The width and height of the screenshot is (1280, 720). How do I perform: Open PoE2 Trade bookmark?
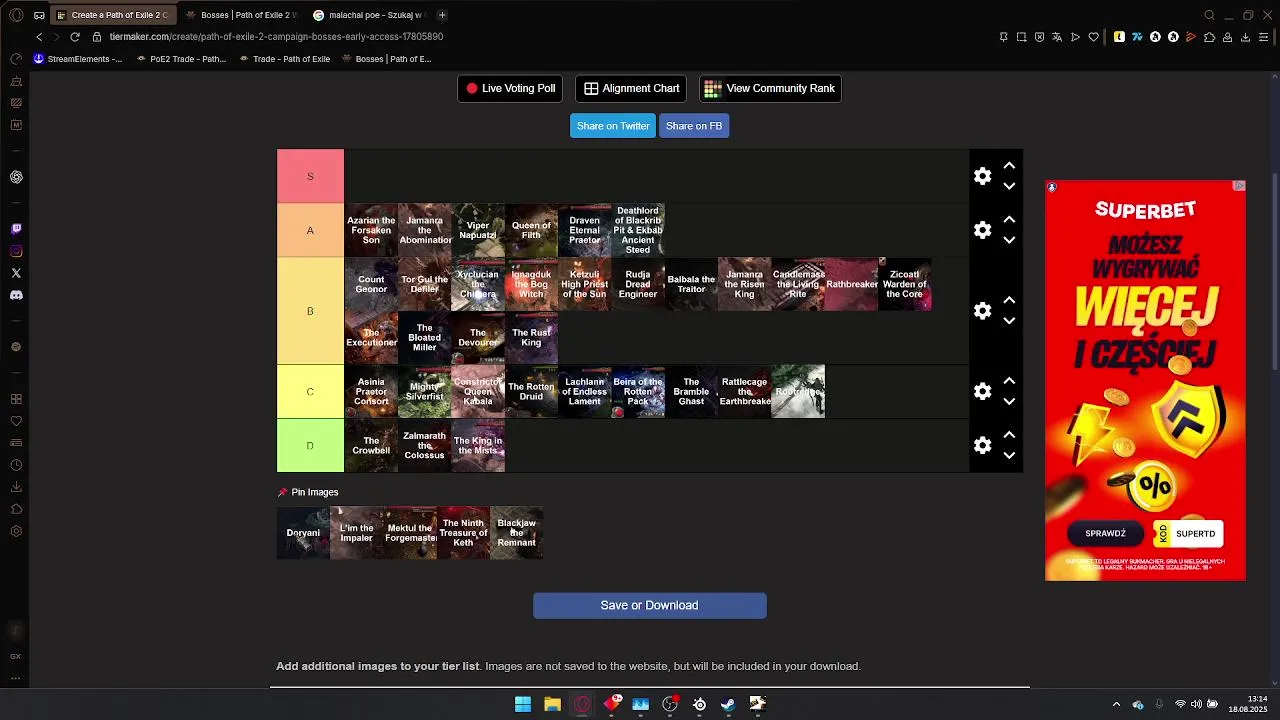pyautogui.click(x=181, y=59)
